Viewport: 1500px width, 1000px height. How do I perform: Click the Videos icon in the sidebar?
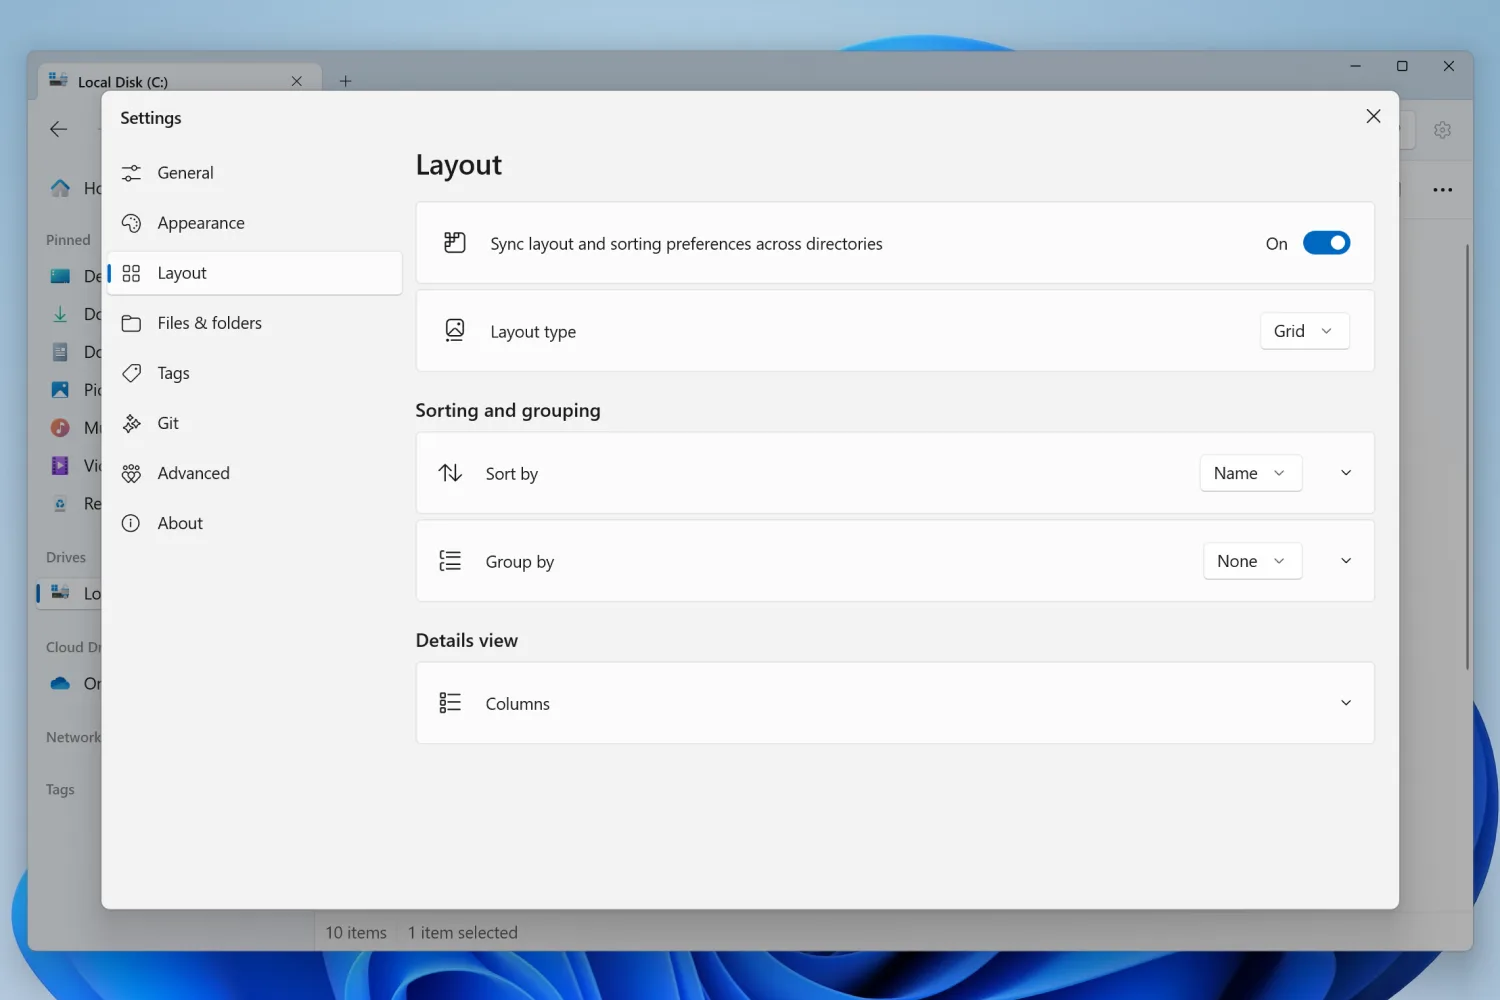pos(60,465)
